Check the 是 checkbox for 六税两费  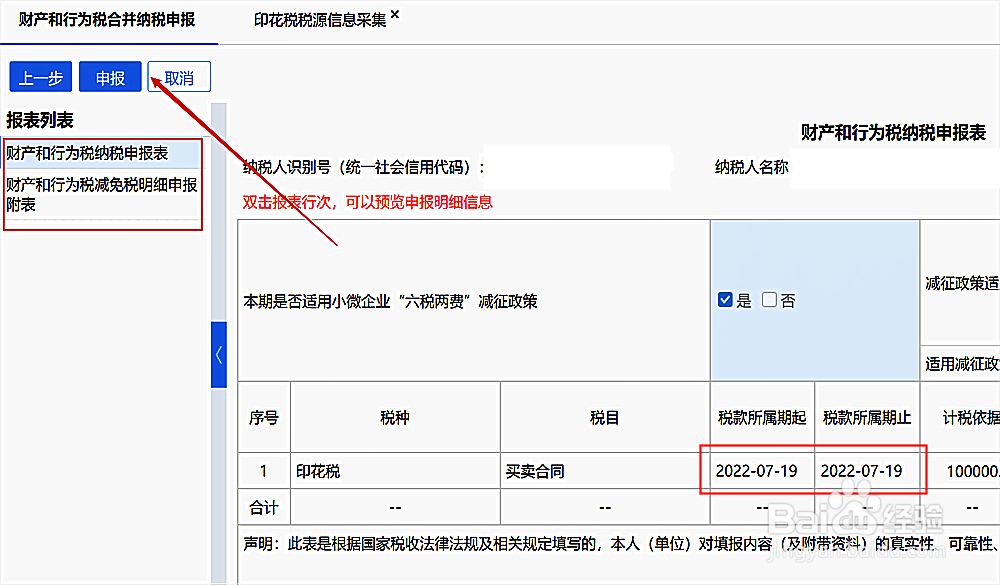pos(725,300)
